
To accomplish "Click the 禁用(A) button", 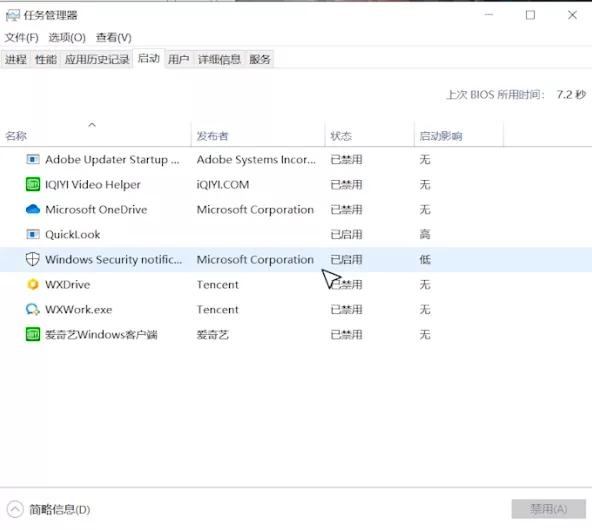I will click(x=549, y=509).
